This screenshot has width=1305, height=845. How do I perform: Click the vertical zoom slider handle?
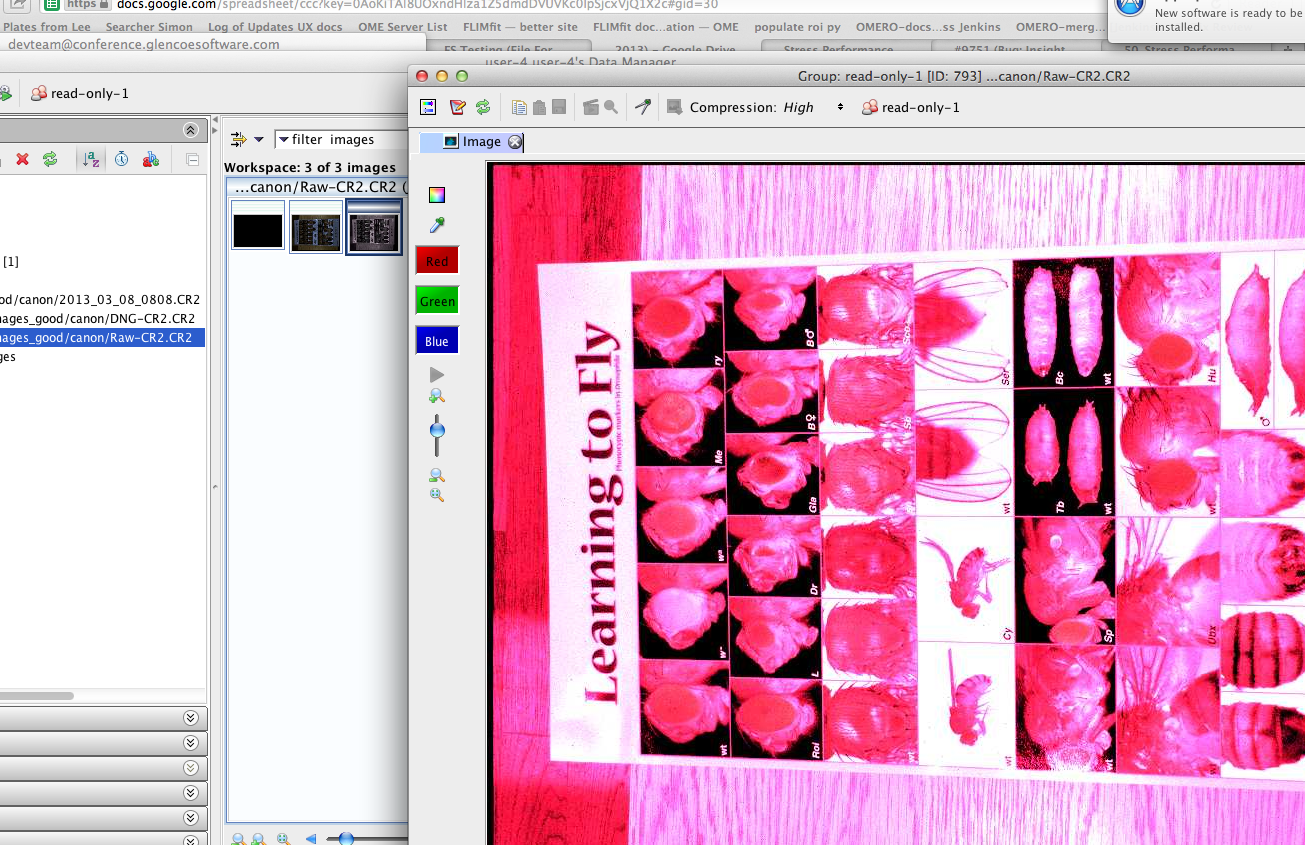pos(437,431)
